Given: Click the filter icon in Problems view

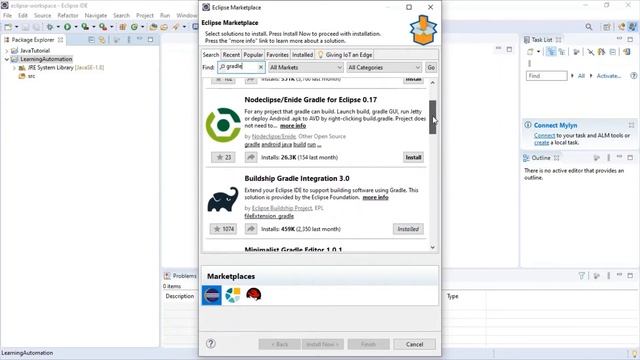Looking at the screenshot, I should (582, 276).
